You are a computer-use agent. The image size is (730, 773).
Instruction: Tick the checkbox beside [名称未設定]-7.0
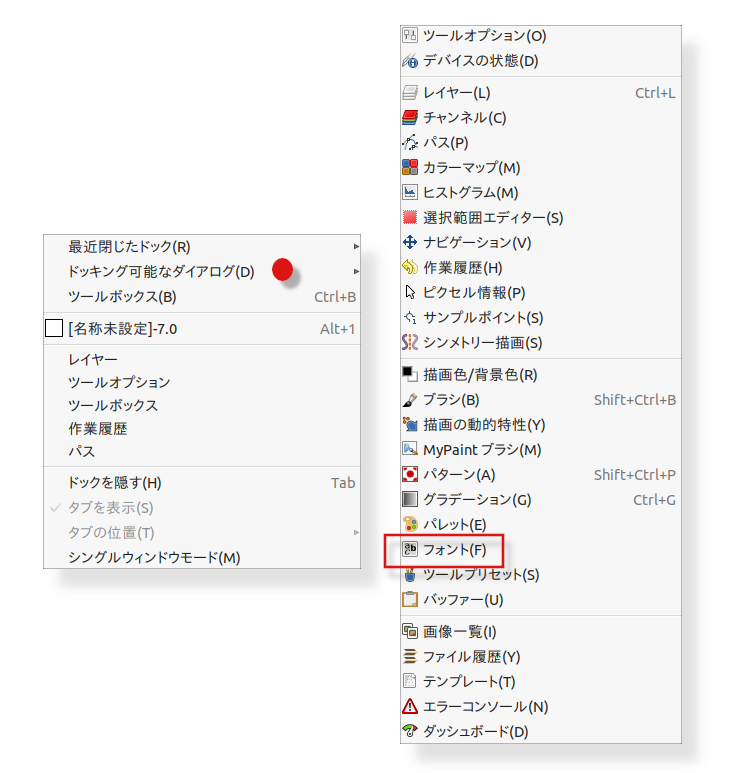click(54, 328)
